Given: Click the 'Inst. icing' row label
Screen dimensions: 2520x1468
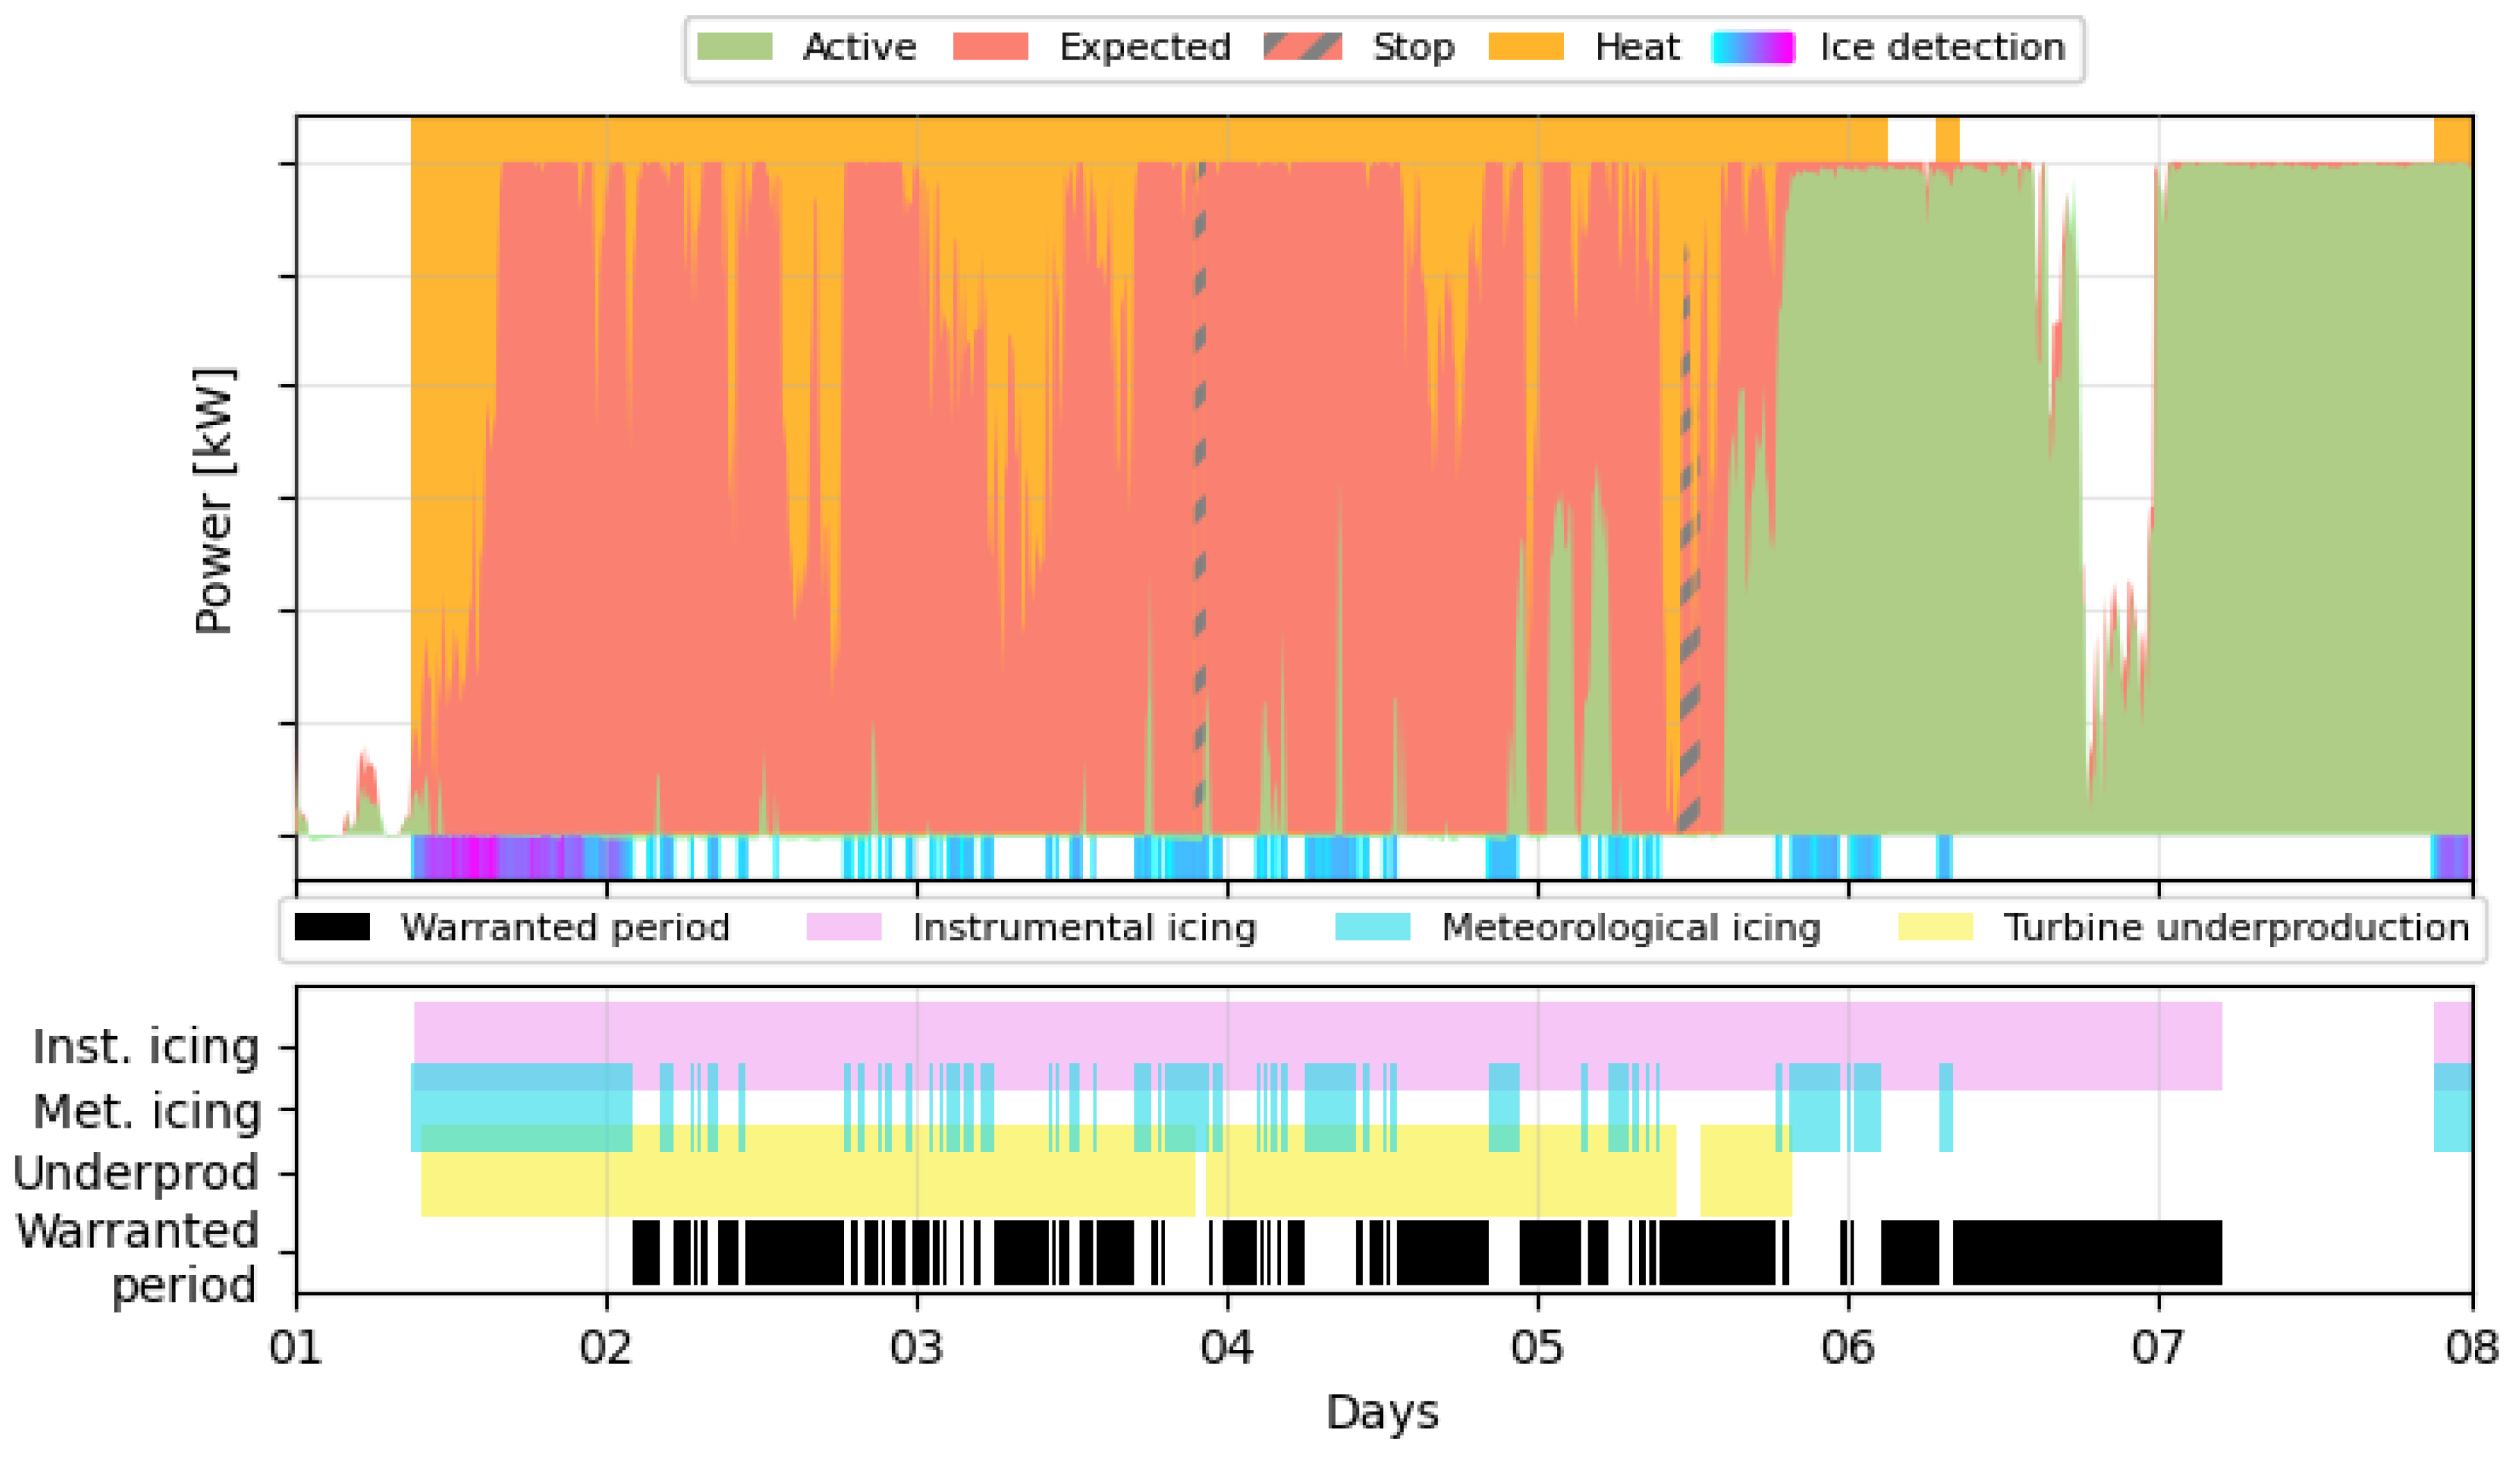Looking at the screenshot, I should coord(146,1048).
